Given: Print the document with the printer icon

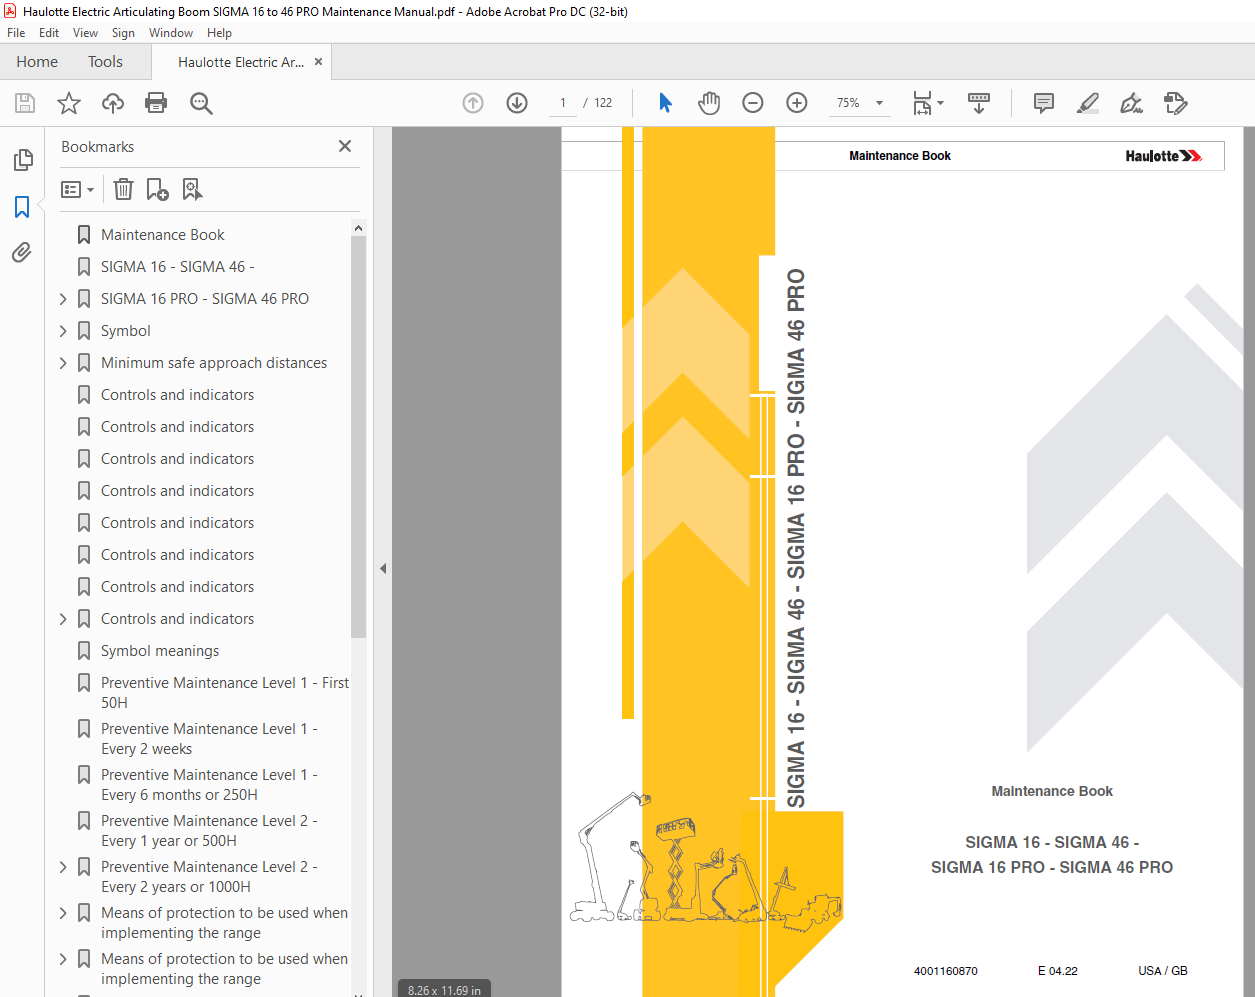Looking at the screenshot, I should pos(156,103).
